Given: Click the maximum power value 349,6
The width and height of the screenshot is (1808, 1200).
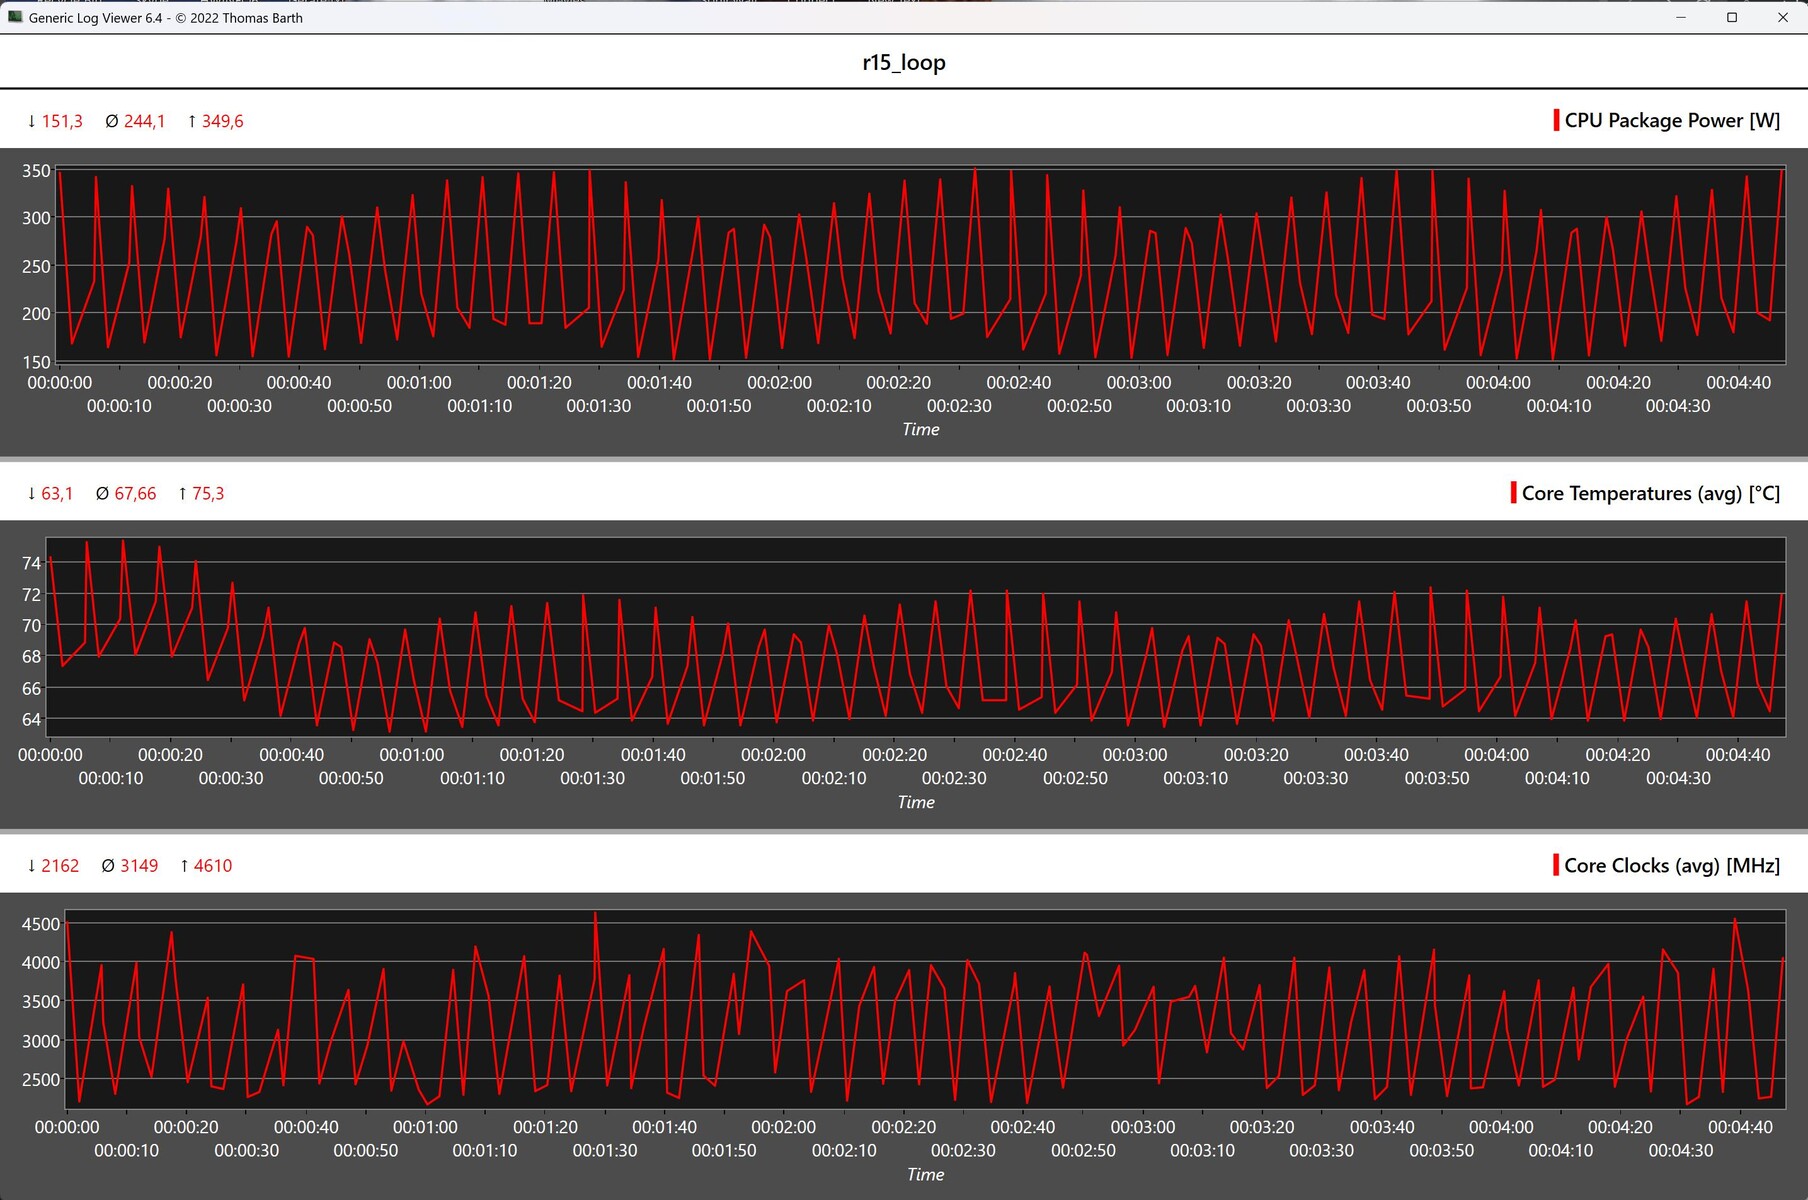Looking at the screenshot, I should coord(222,121).
